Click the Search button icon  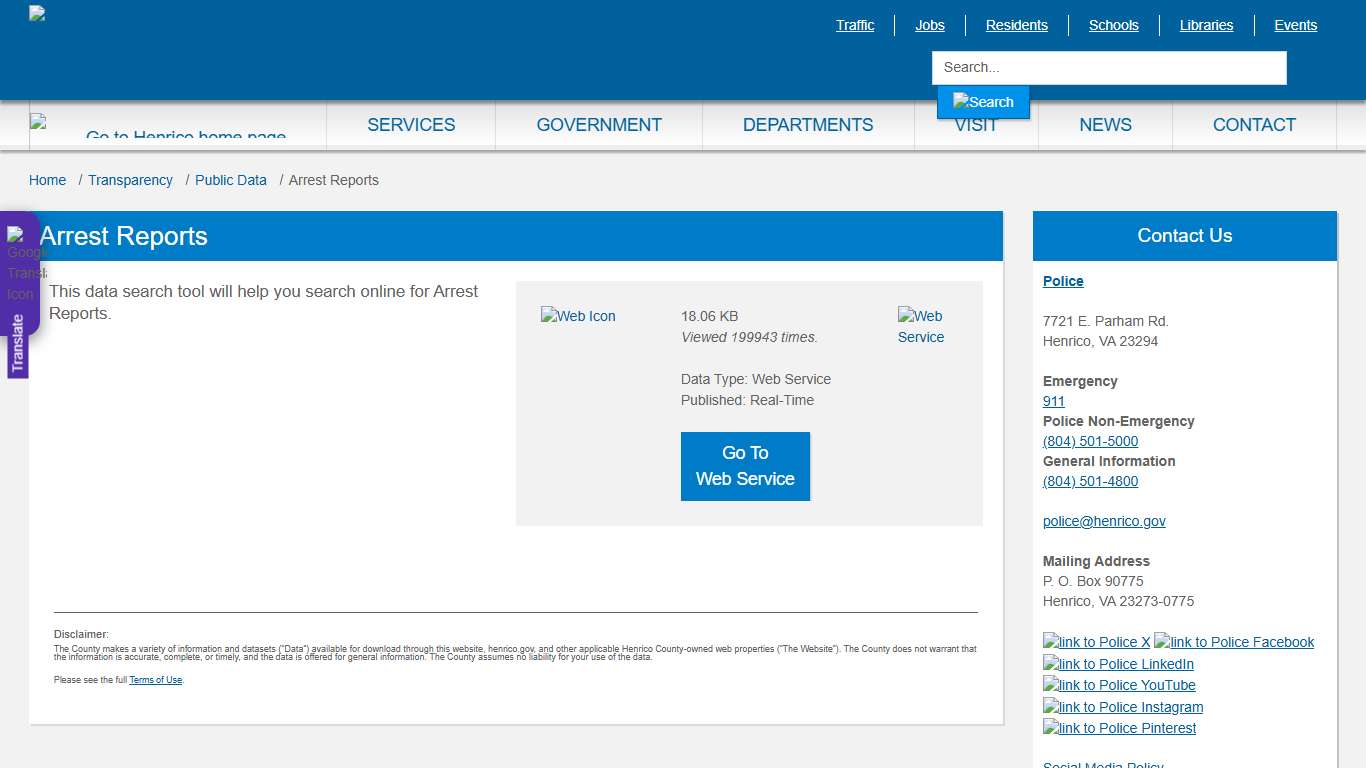click(x=983, y=102)
